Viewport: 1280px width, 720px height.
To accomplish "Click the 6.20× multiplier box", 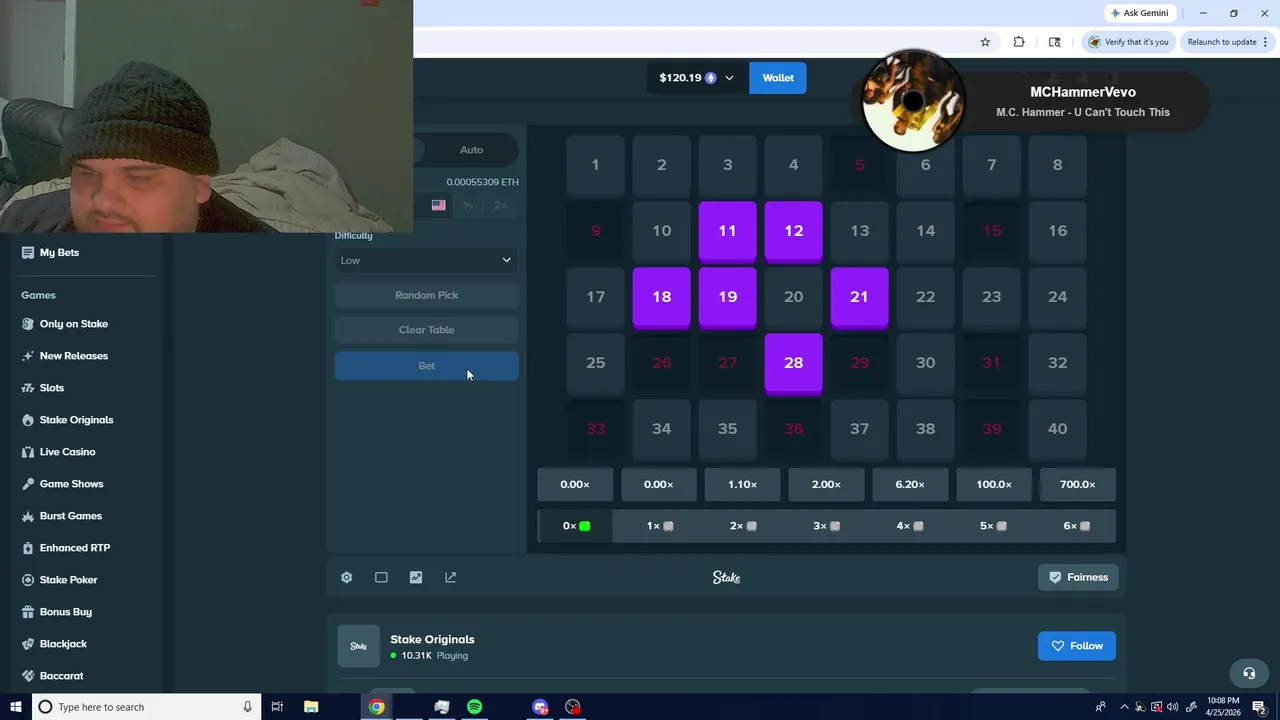I will [910, 484].
